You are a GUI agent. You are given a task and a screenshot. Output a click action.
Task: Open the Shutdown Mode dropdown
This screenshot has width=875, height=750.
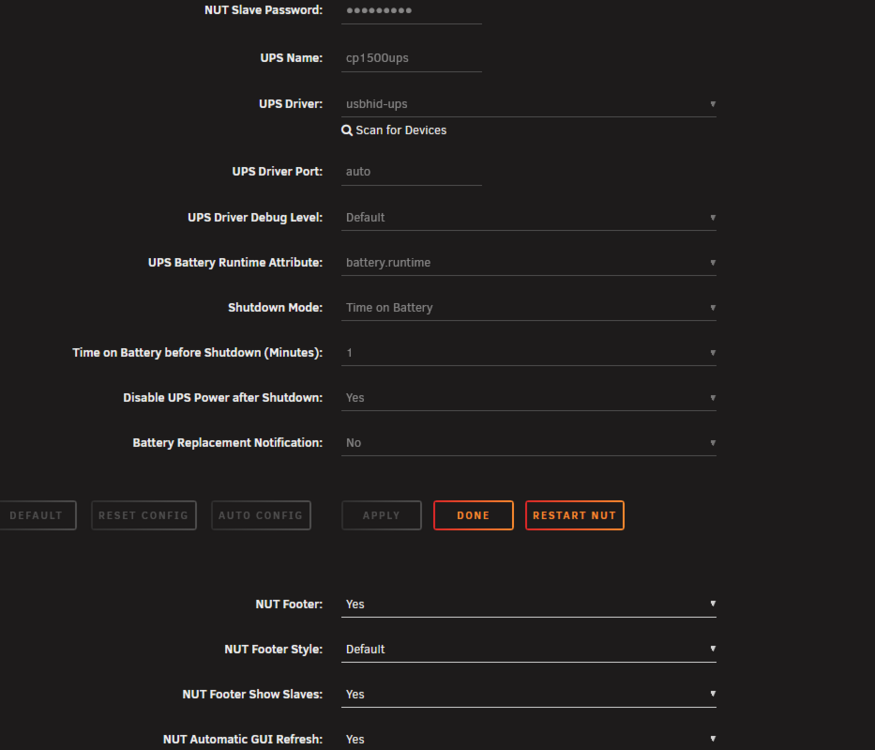coord(528,307)
